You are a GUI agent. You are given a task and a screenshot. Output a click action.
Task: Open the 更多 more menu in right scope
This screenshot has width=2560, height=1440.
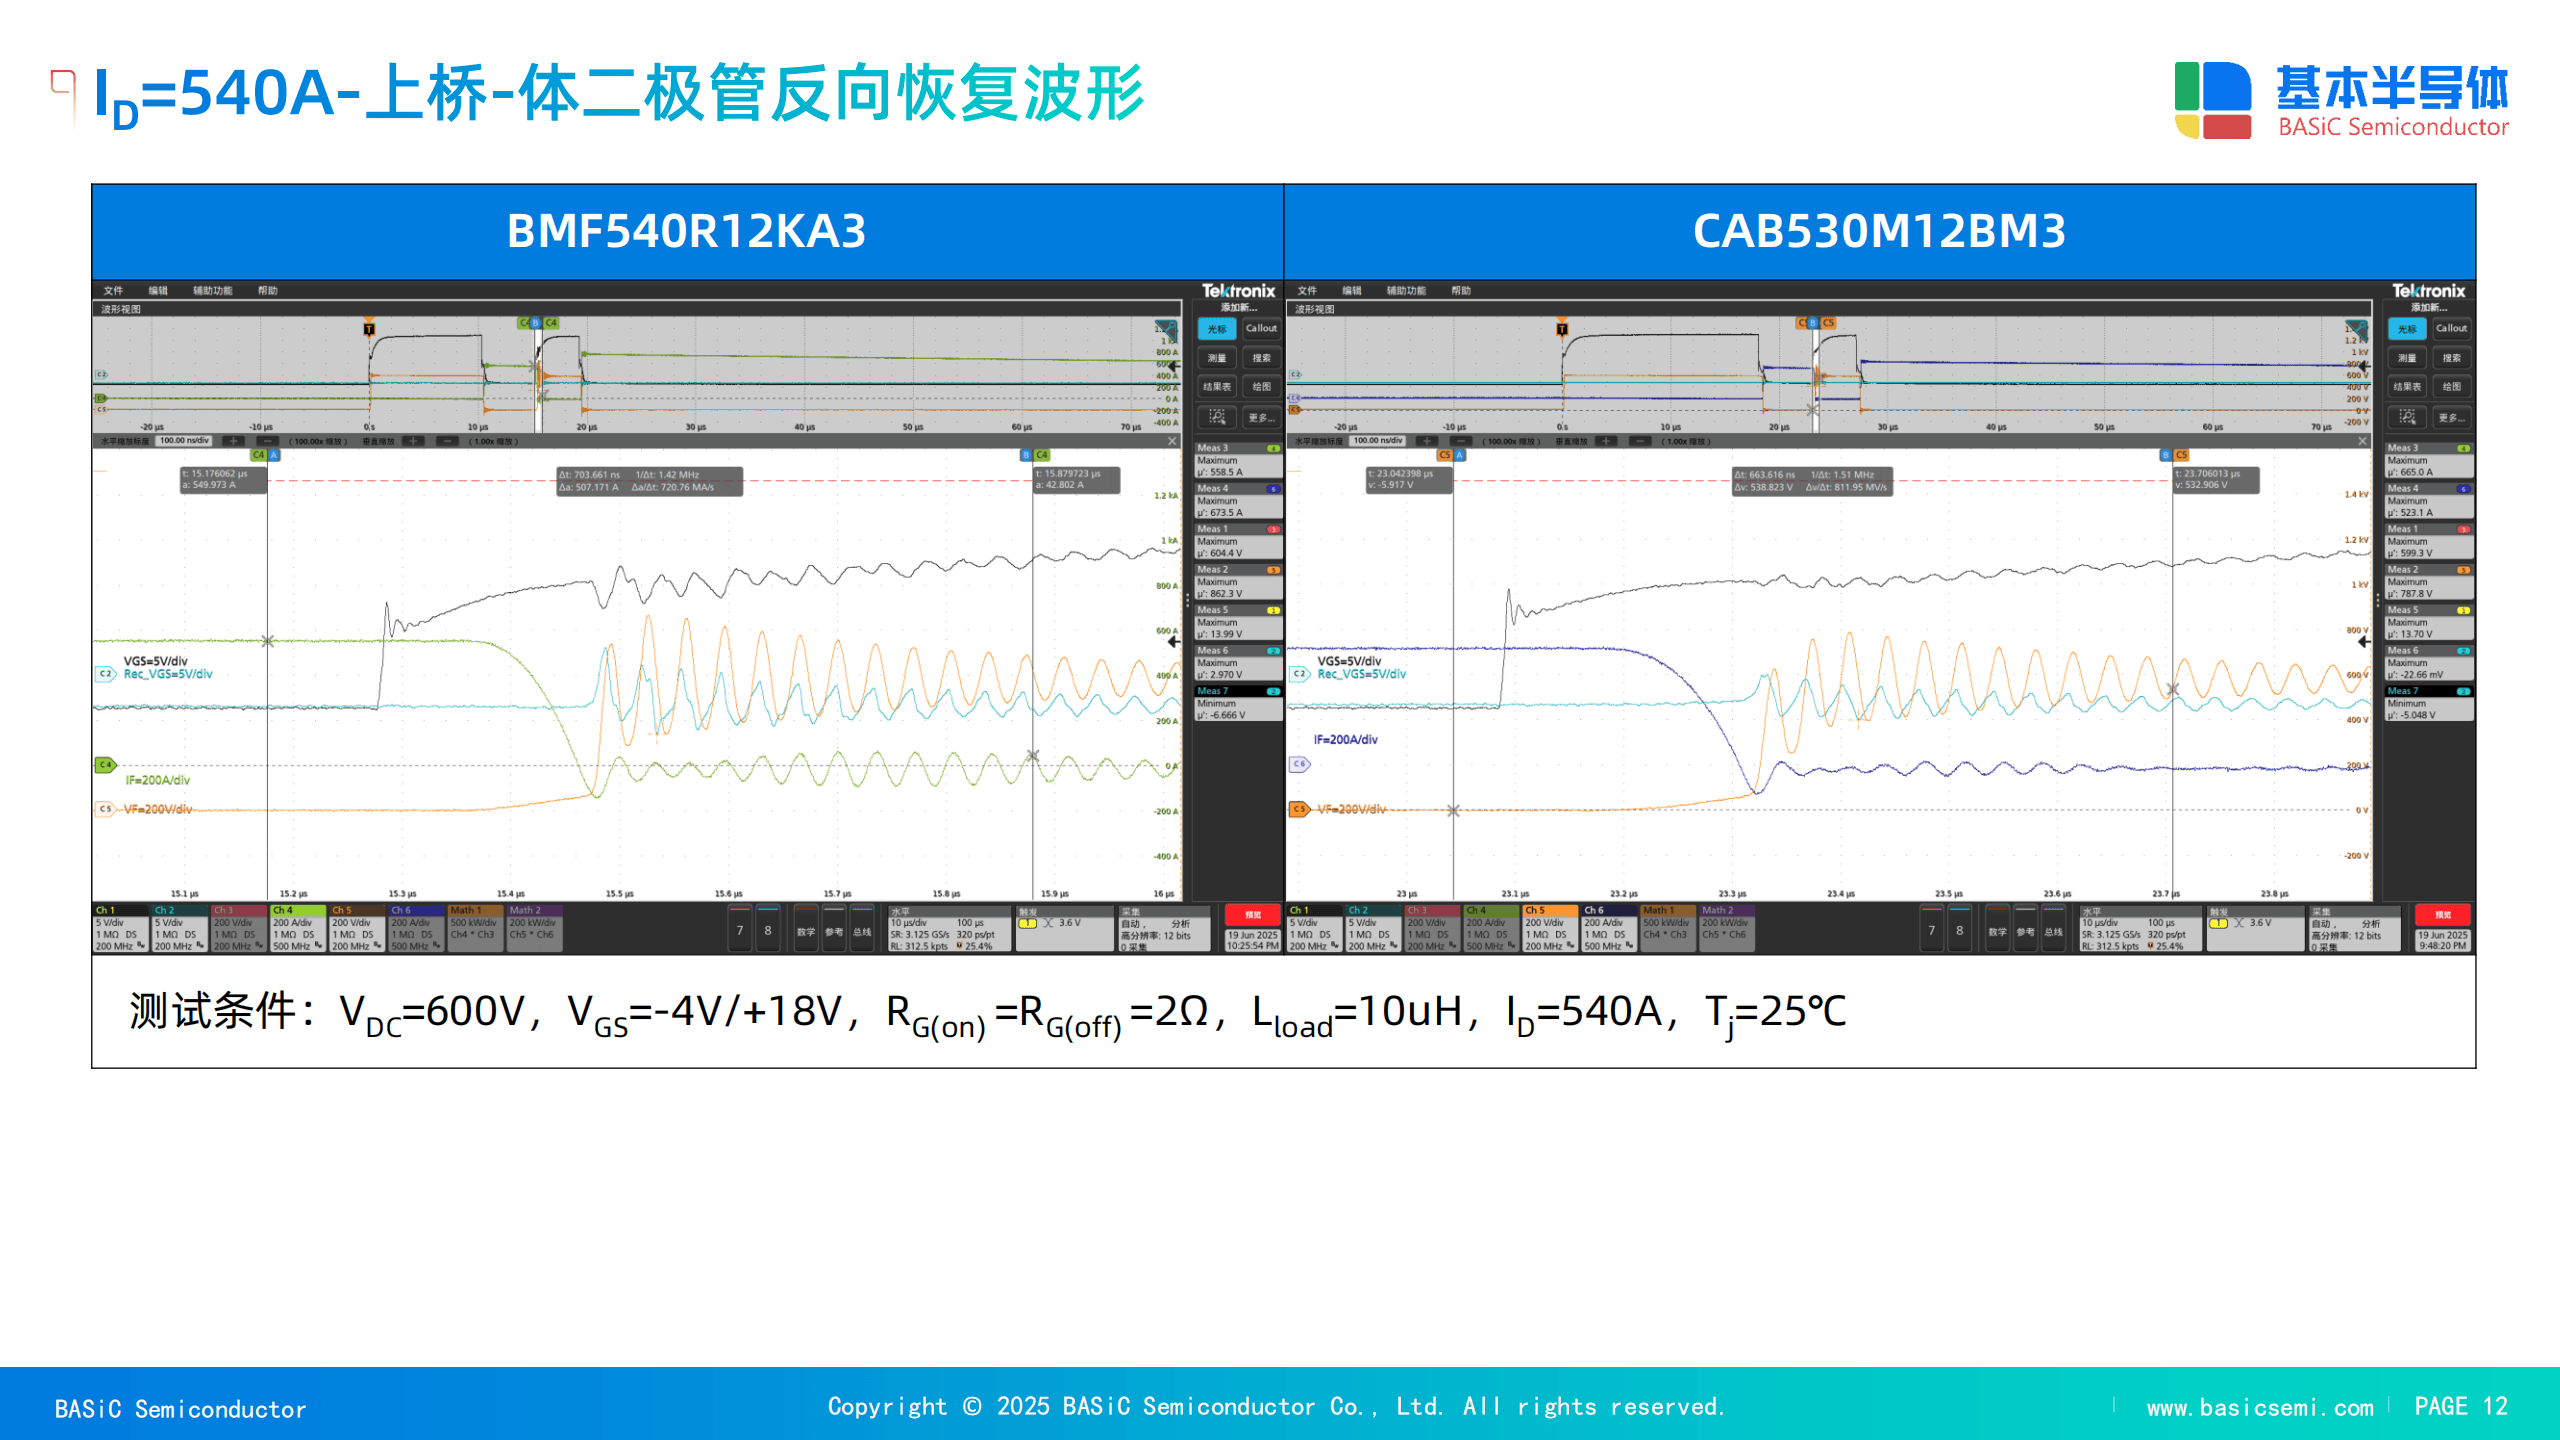2450,417
